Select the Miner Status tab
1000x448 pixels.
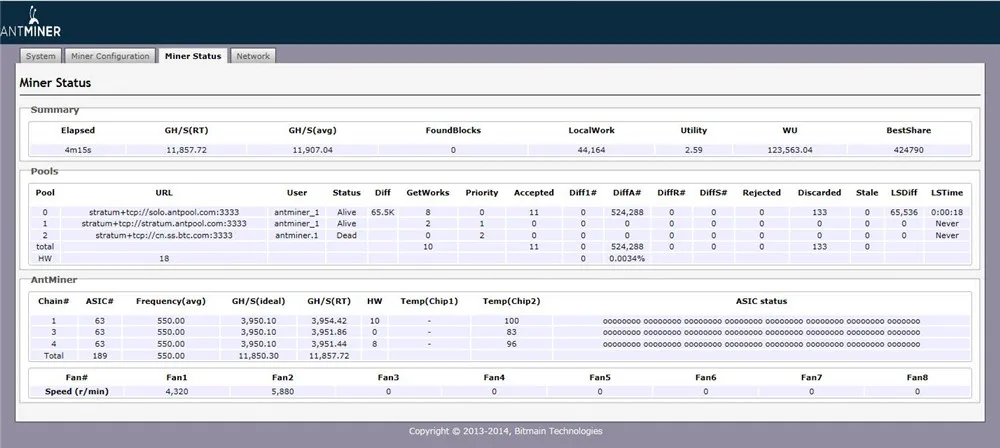193,56
